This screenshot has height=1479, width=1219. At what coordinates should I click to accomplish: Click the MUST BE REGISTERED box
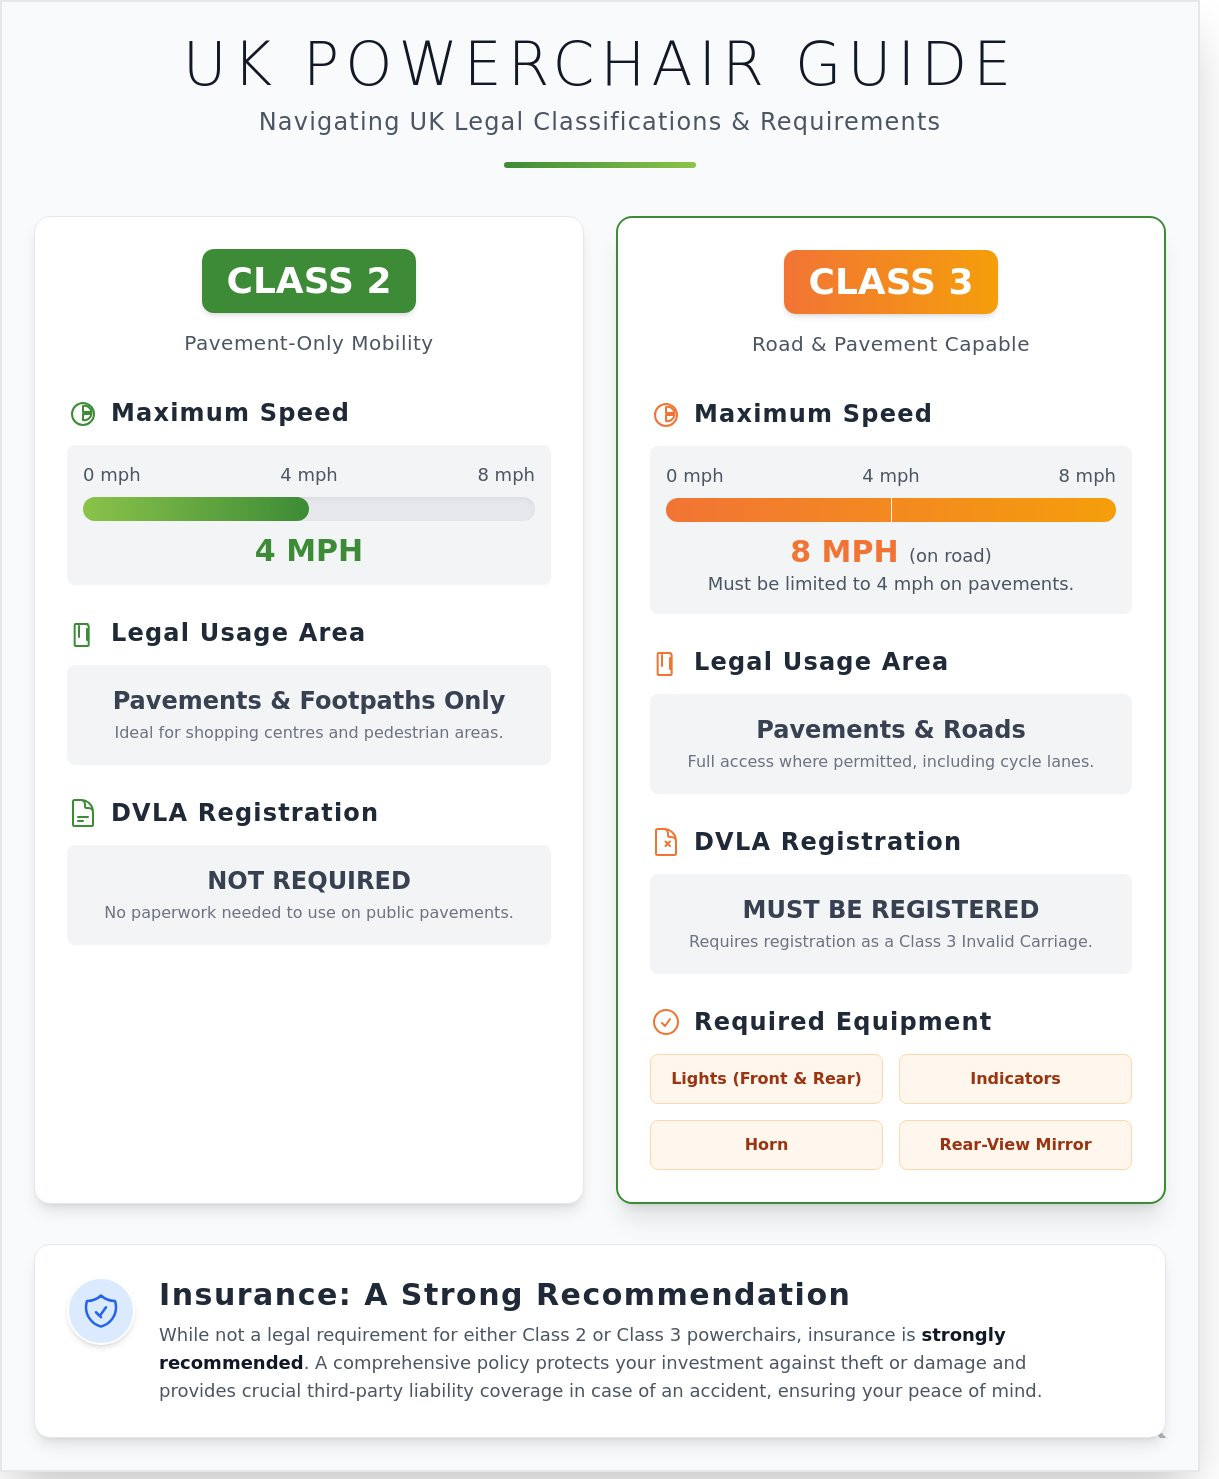(x=891, y=924)
